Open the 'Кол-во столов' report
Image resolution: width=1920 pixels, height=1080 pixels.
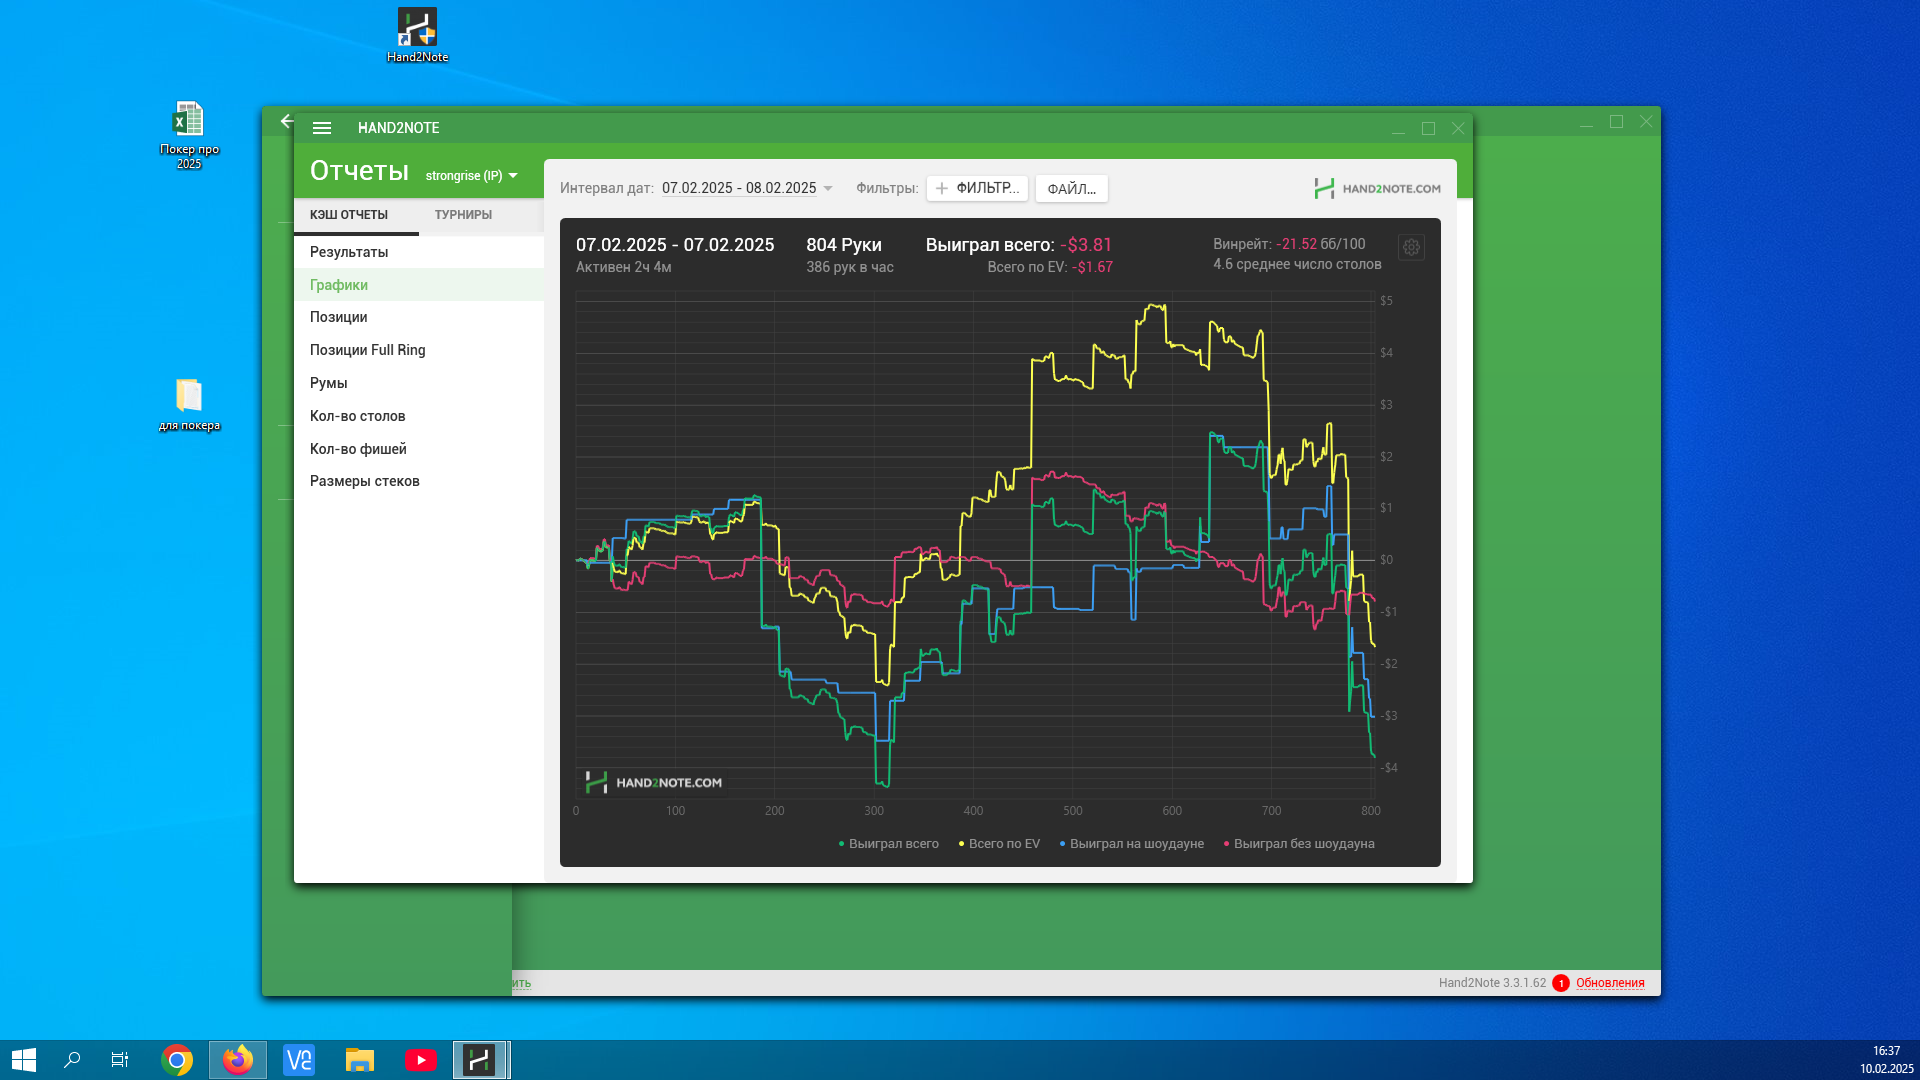(419, 416)
